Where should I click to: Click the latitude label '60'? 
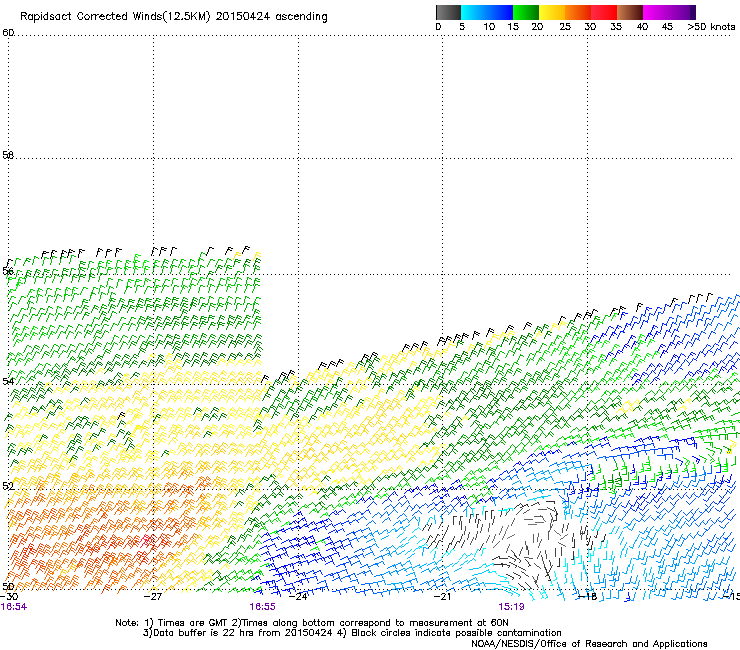click(8, 33)
